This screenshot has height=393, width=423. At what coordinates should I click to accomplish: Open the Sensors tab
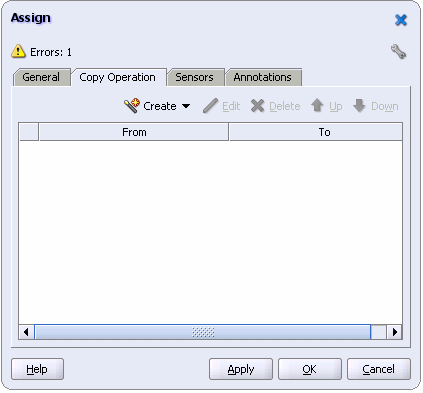click(x=195, y=77)
